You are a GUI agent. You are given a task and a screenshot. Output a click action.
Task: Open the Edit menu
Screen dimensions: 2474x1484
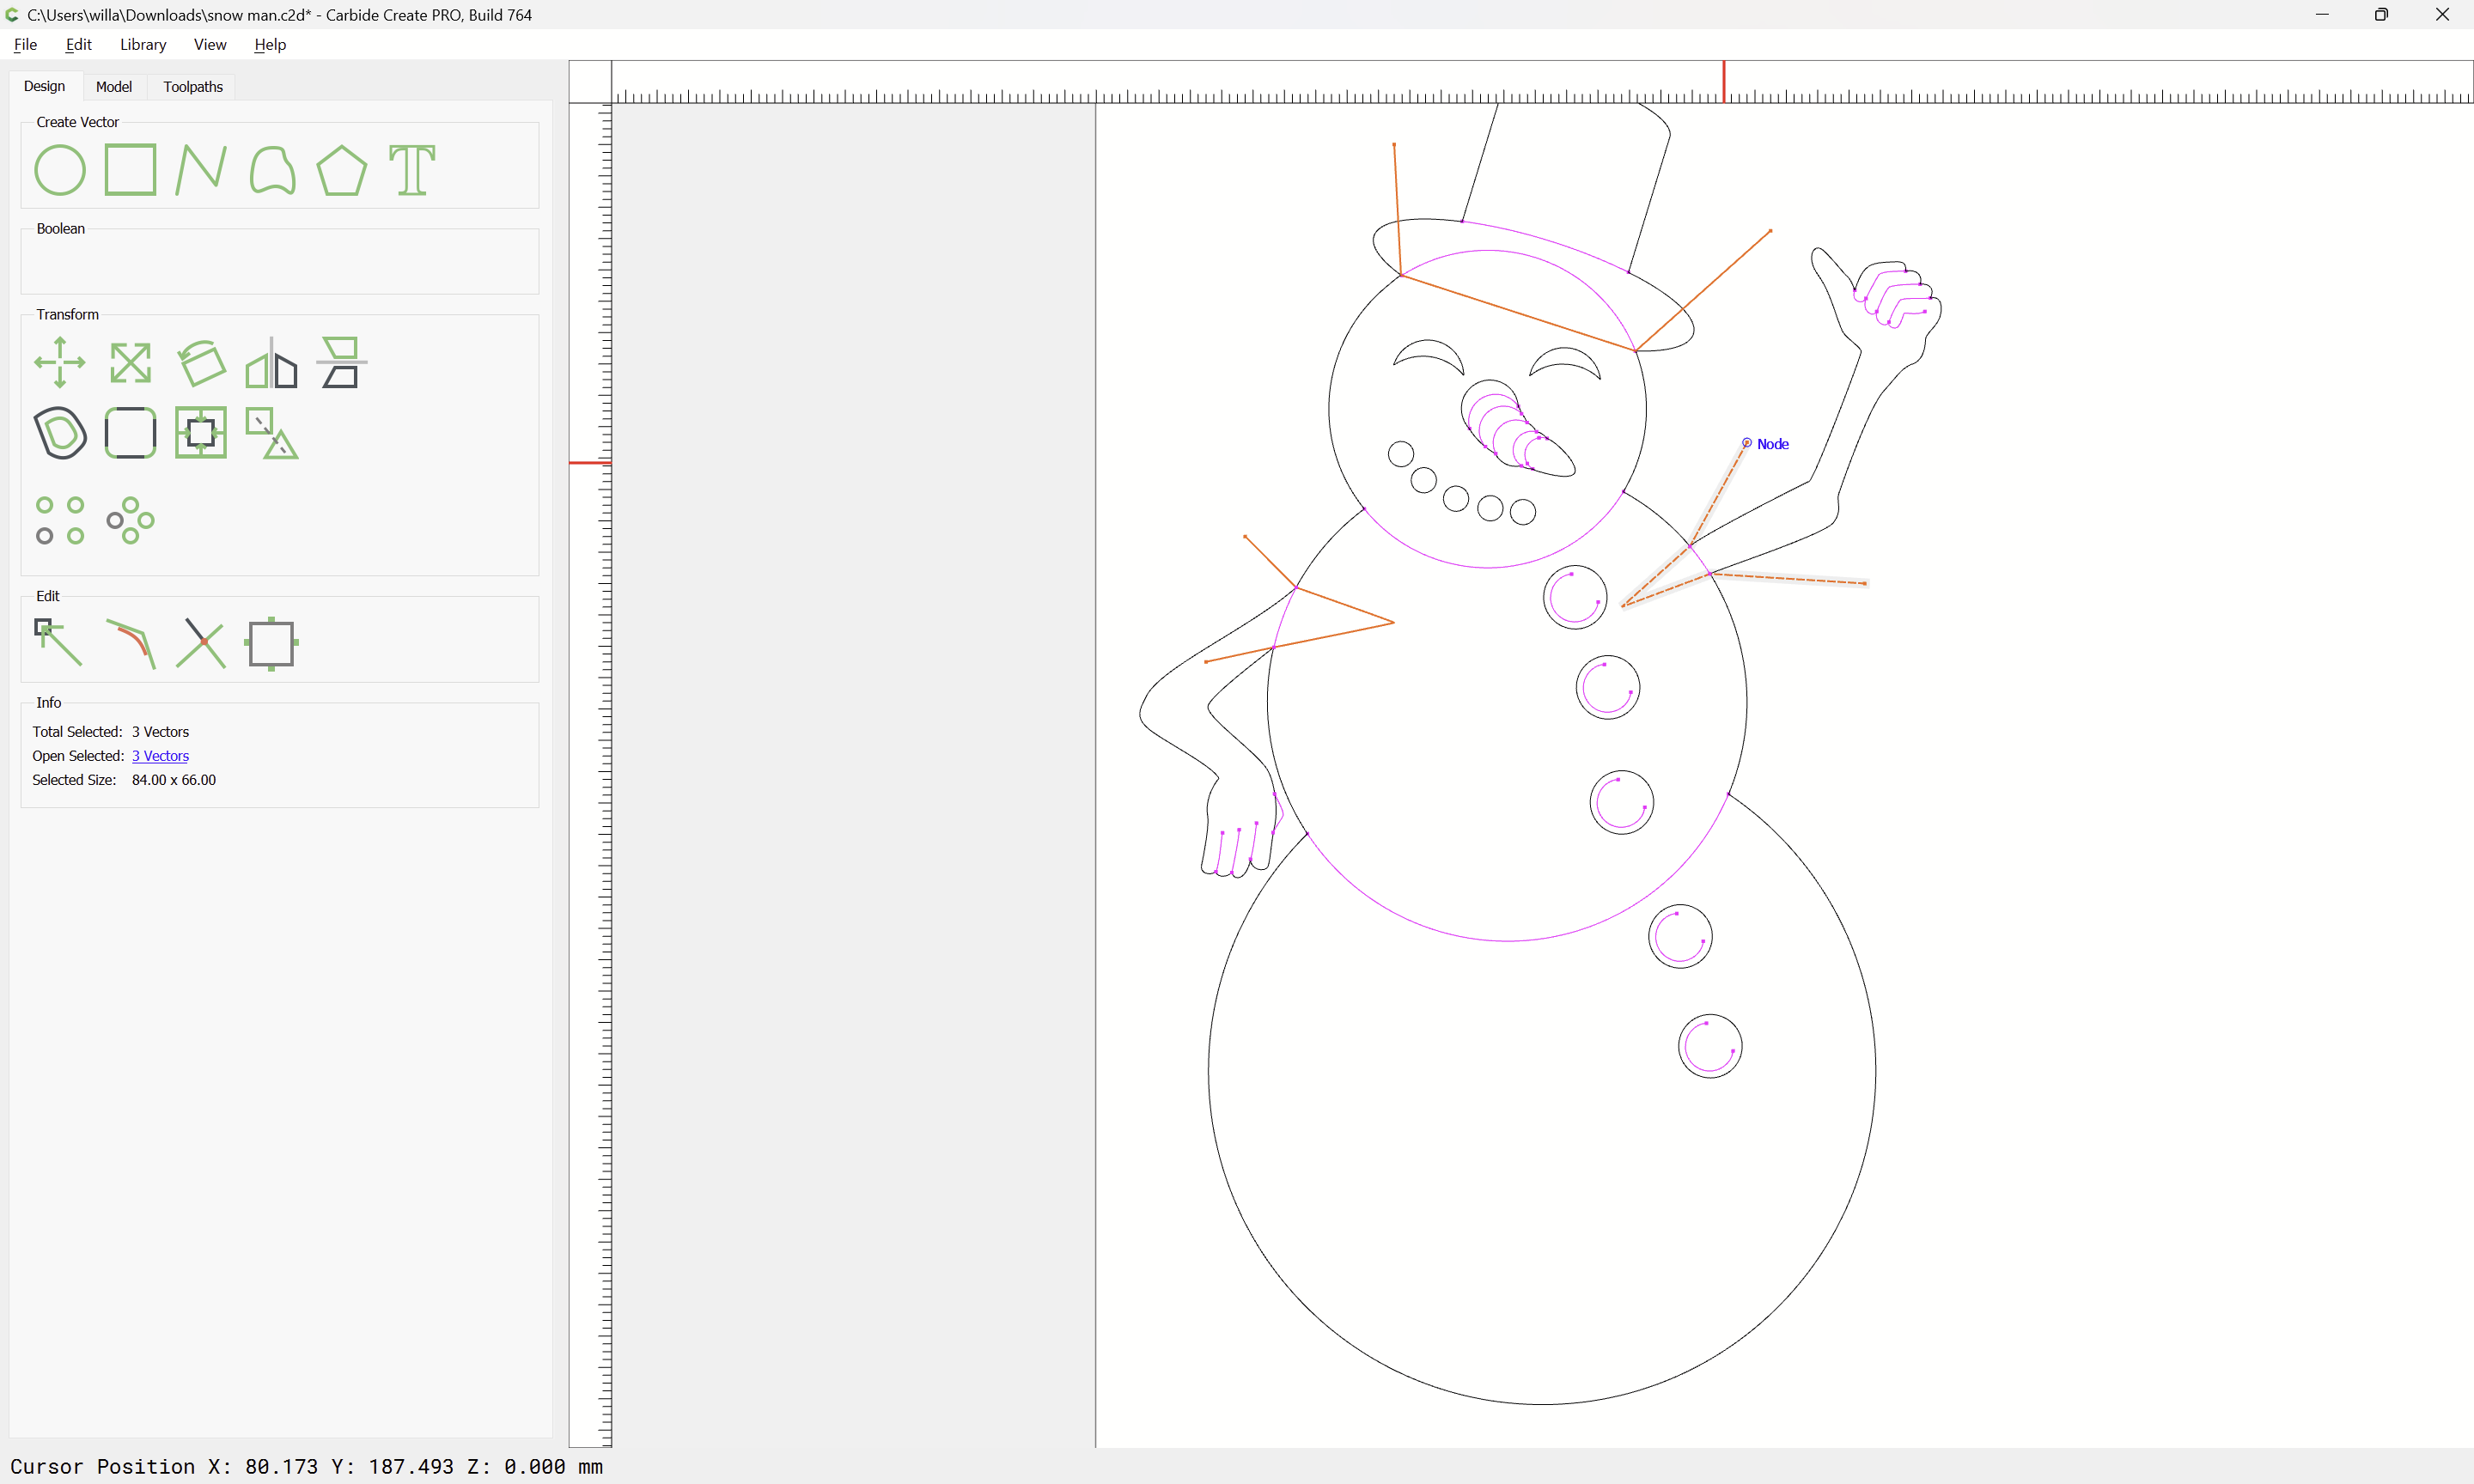click(x=79, y=44)
